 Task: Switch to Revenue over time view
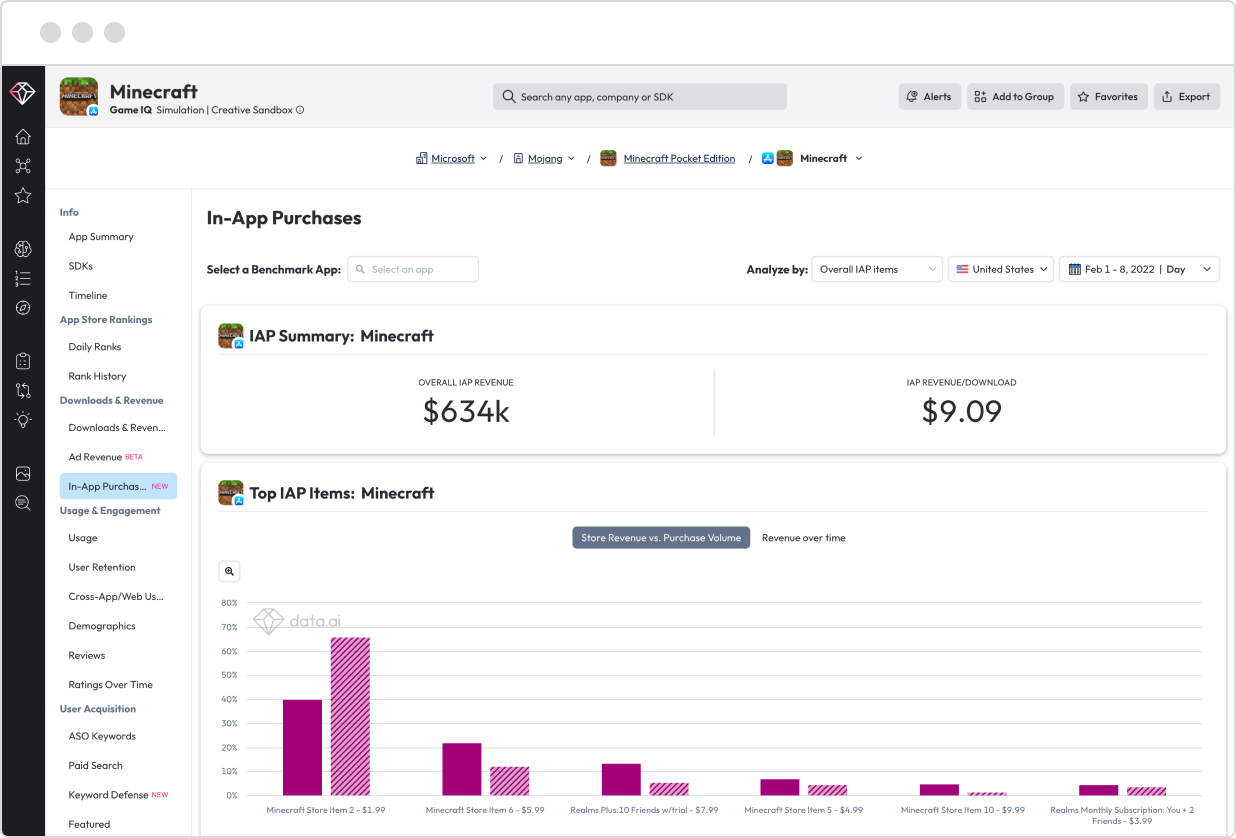[804, 538]
